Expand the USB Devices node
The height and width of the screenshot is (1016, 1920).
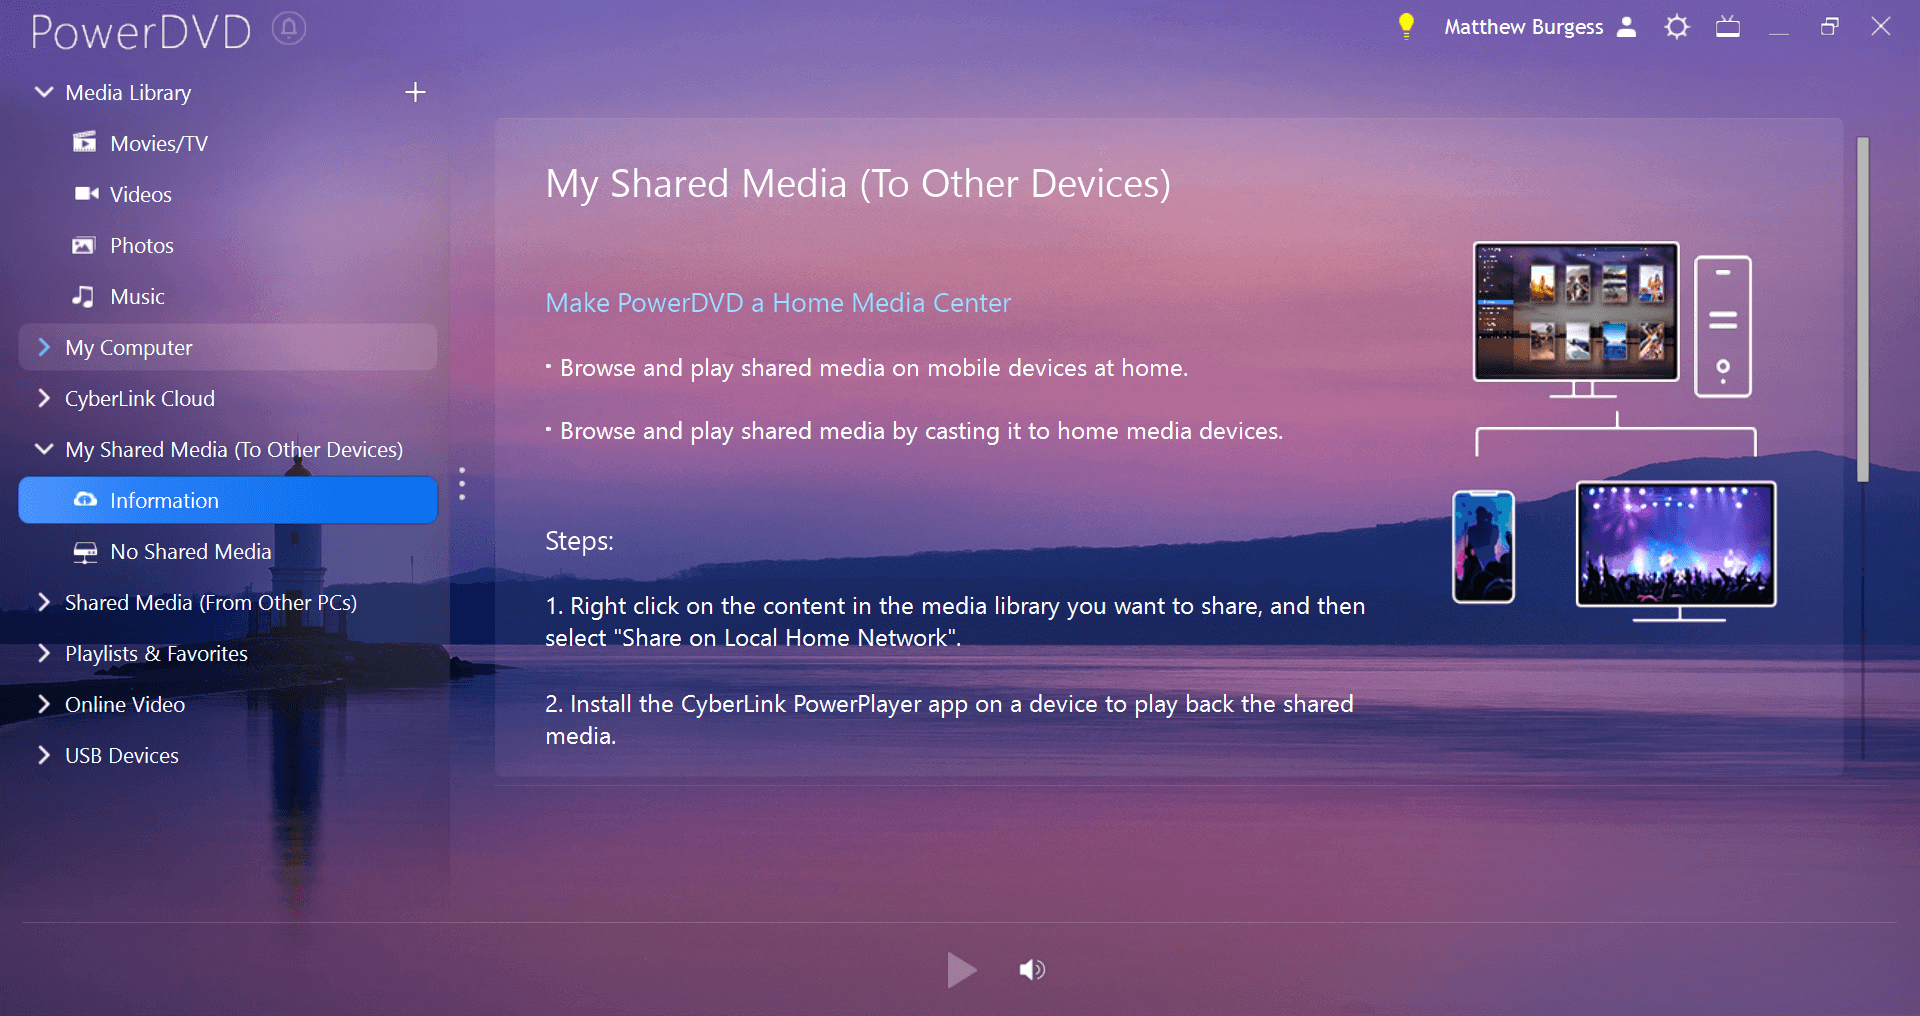[44, 755]
